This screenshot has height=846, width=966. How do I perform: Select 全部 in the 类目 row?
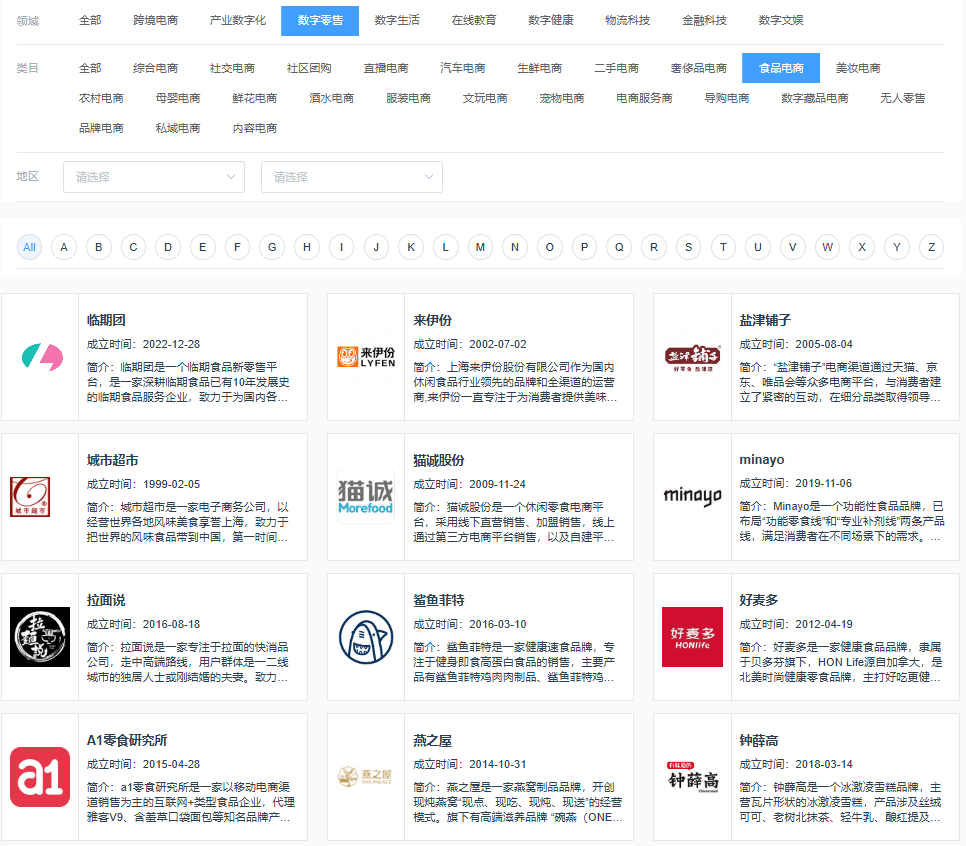click(90, 68)
